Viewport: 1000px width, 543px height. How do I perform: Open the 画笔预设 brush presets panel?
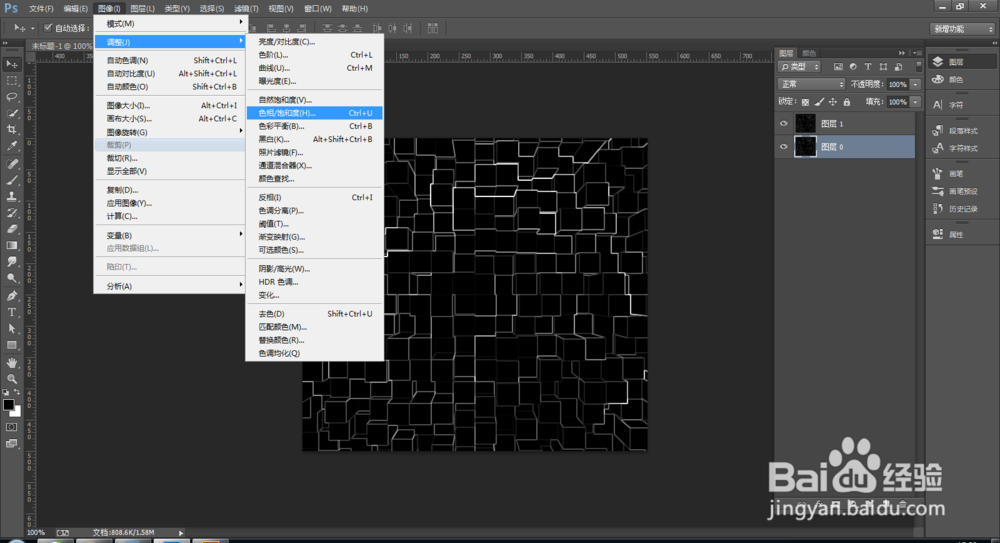pos(955,191)
